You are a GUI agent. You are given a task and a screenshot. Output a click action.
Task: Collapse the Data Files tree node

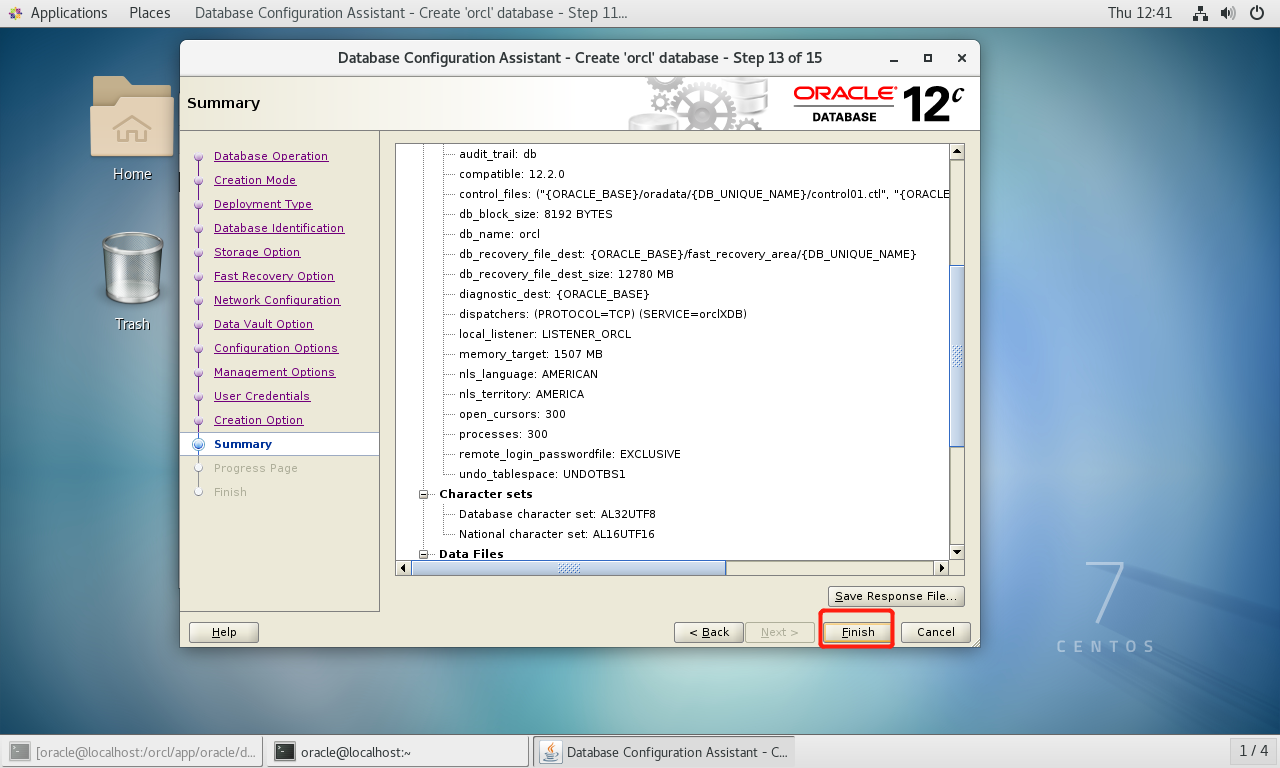click(424, 554)
